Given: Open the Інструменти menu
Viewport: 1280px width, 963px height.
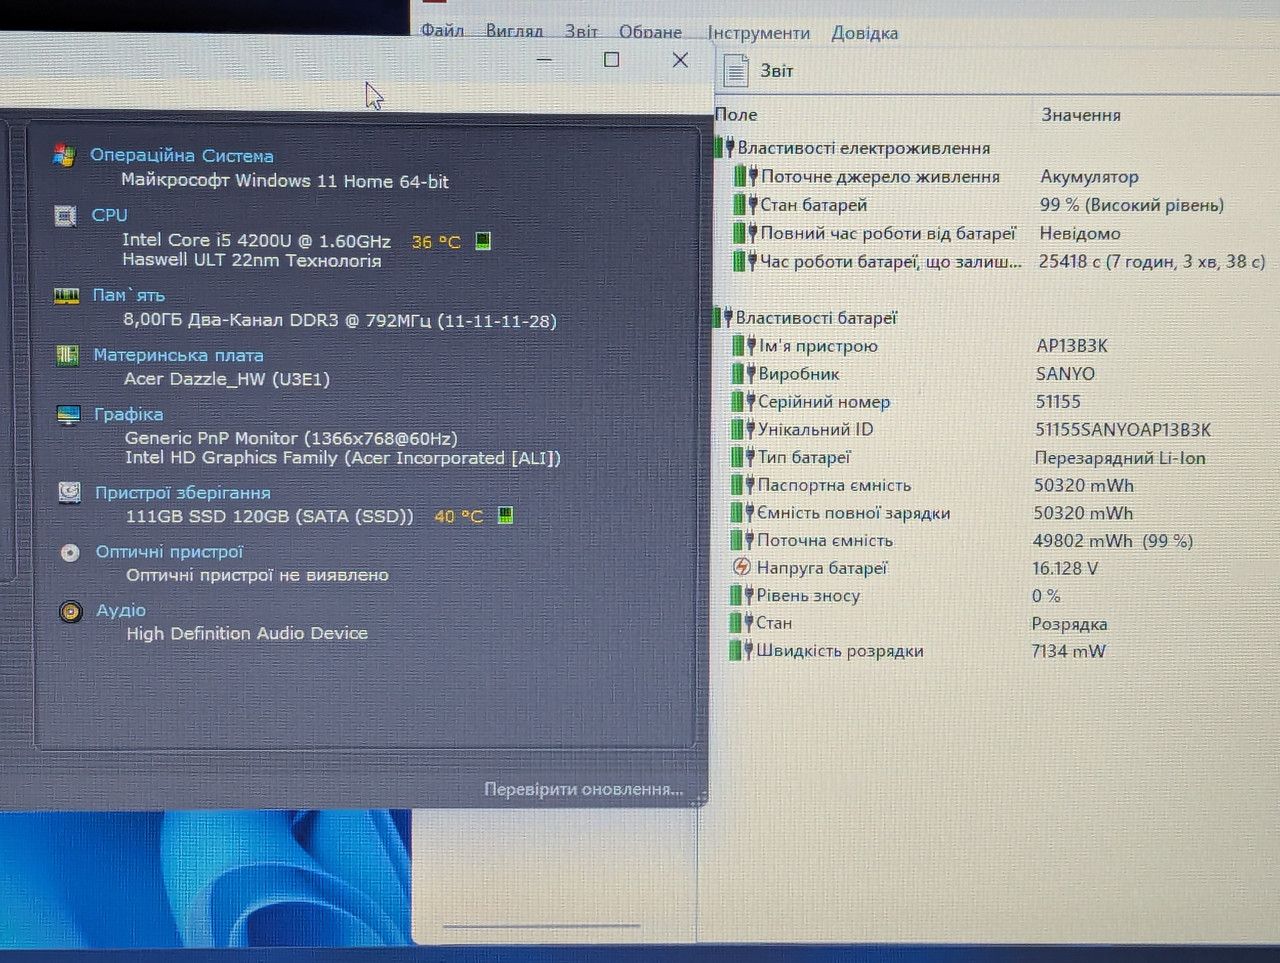Looking at the screenshot, I should 759,33.
